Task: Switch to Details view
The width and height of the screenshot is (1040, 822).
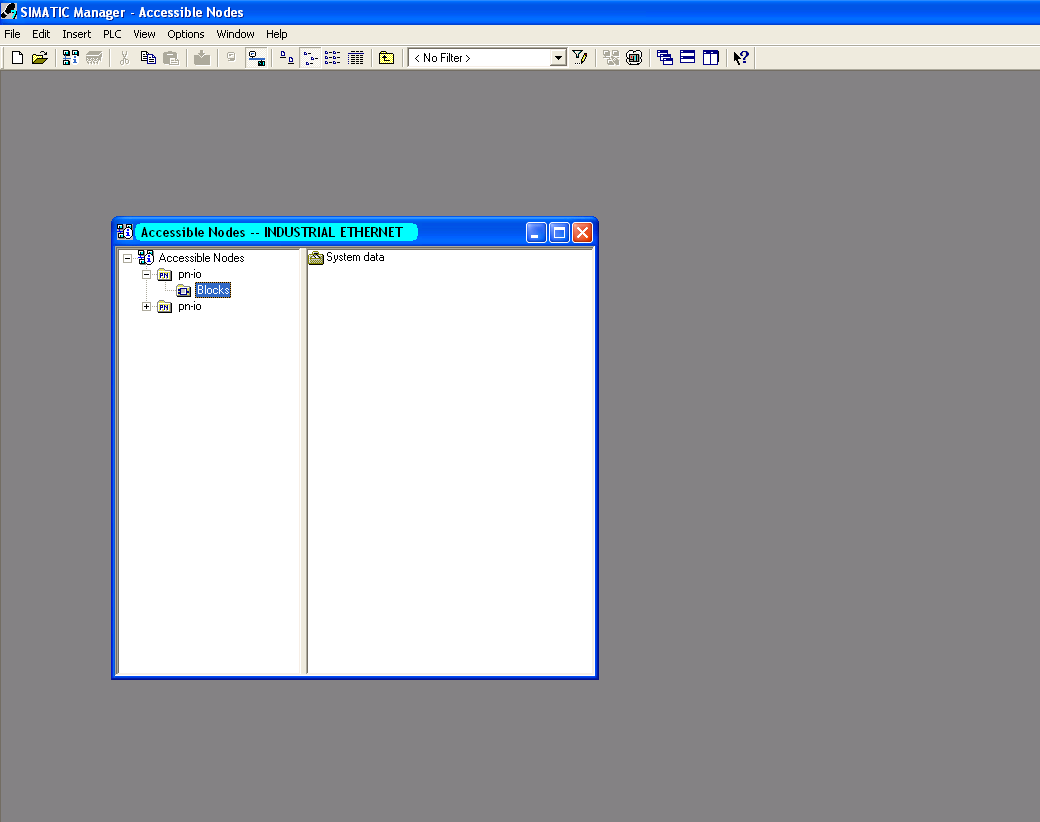Action: (x=356, y=58)
